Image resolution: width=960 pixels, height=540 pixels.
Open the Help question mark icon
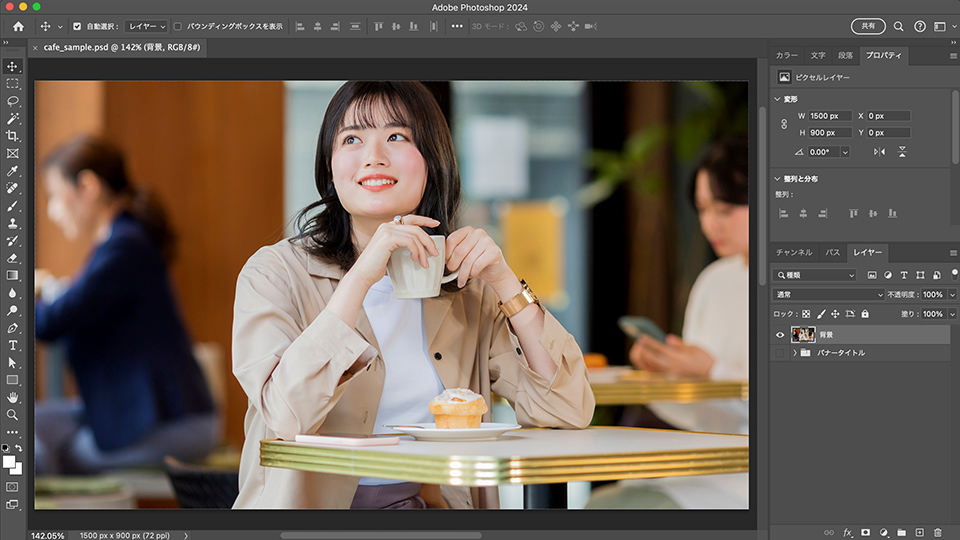click(x=920, y=26)
